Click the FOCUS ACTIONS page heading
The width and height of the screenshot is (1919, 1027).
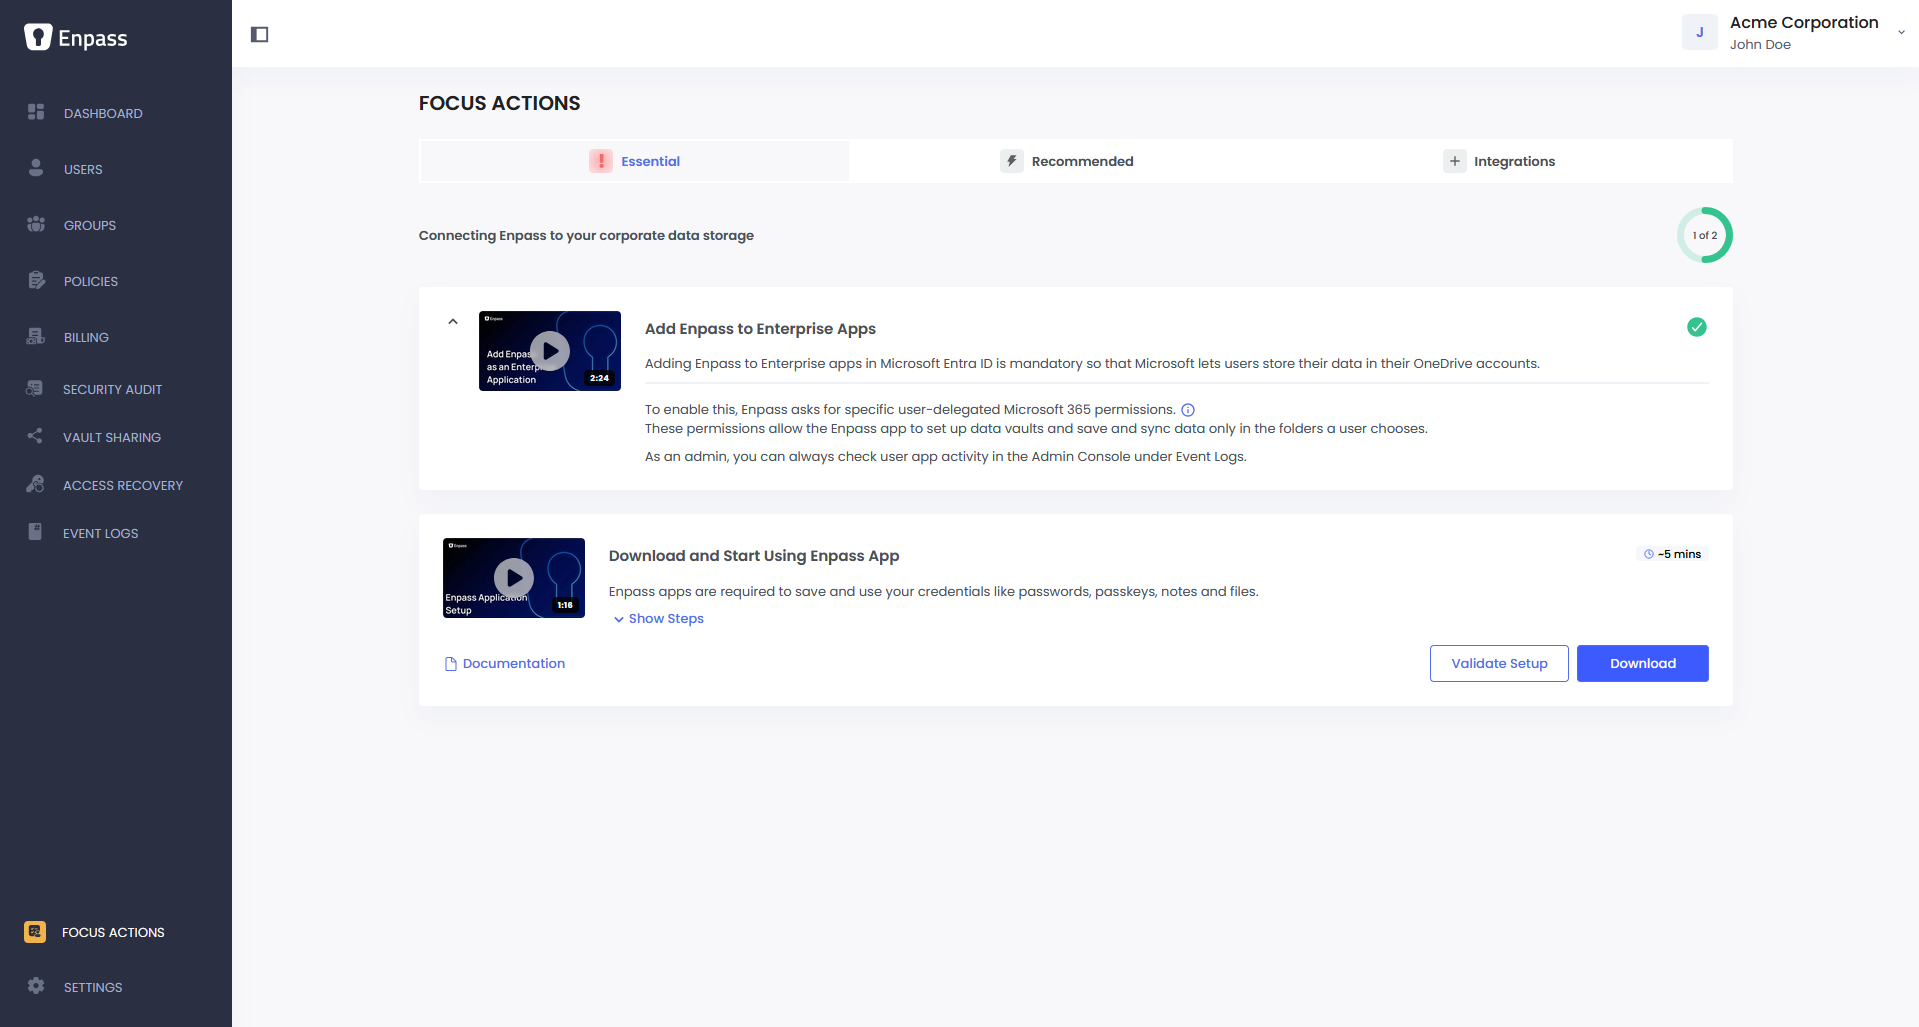499,103
